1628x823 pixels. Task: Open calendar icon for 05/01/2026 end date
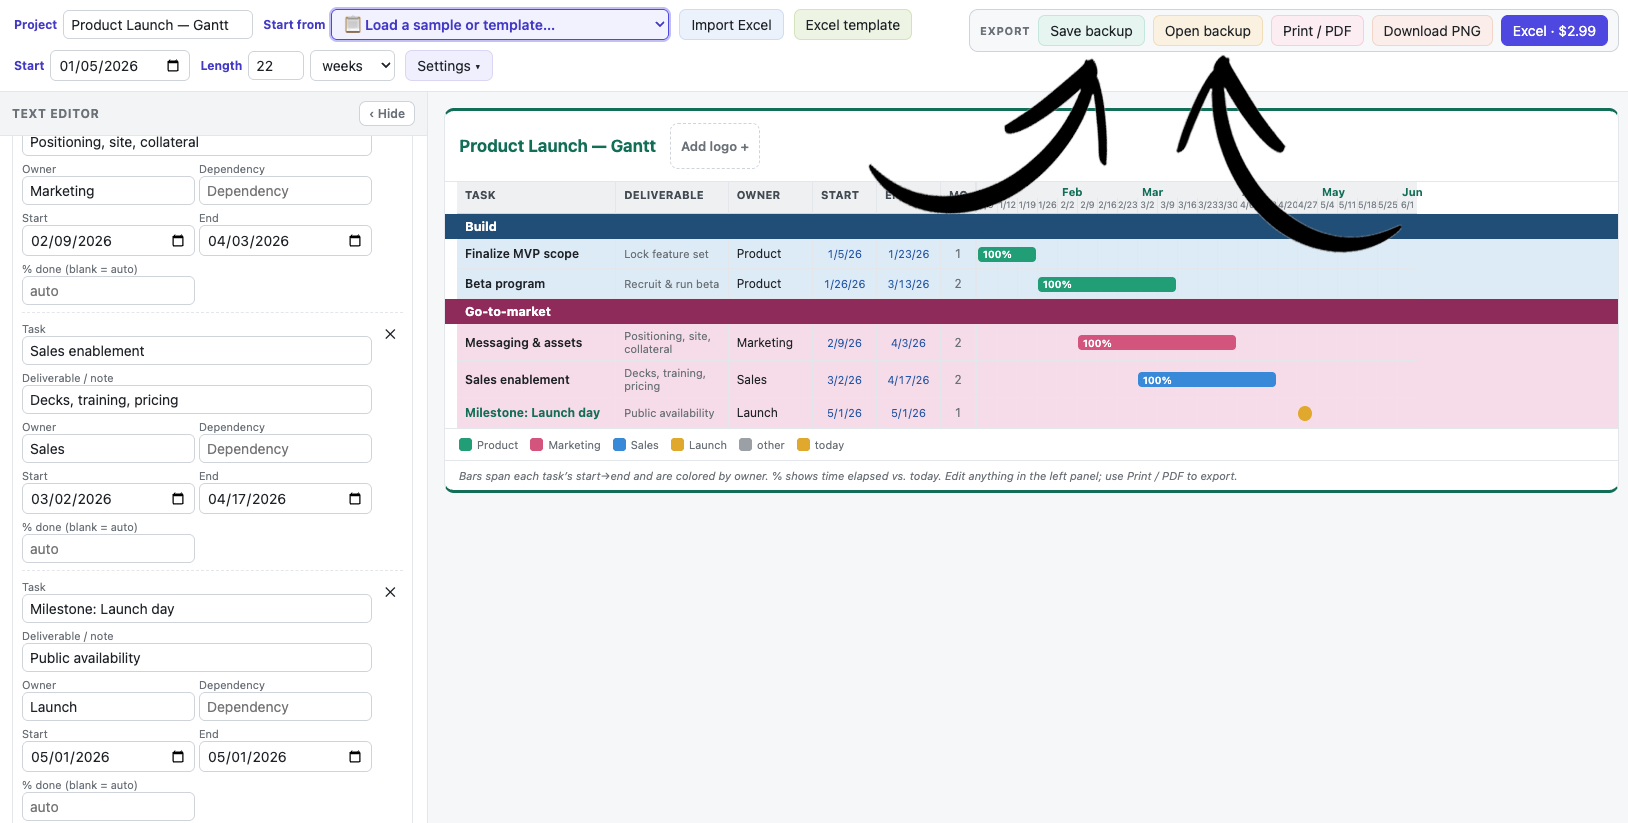(355, 757)
